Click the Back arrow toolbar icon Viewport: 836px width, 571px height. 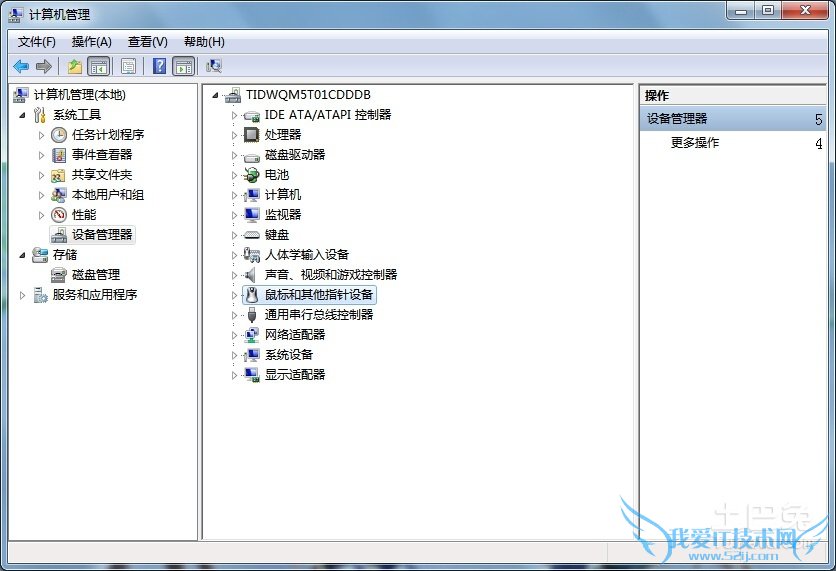click(21, 66)
